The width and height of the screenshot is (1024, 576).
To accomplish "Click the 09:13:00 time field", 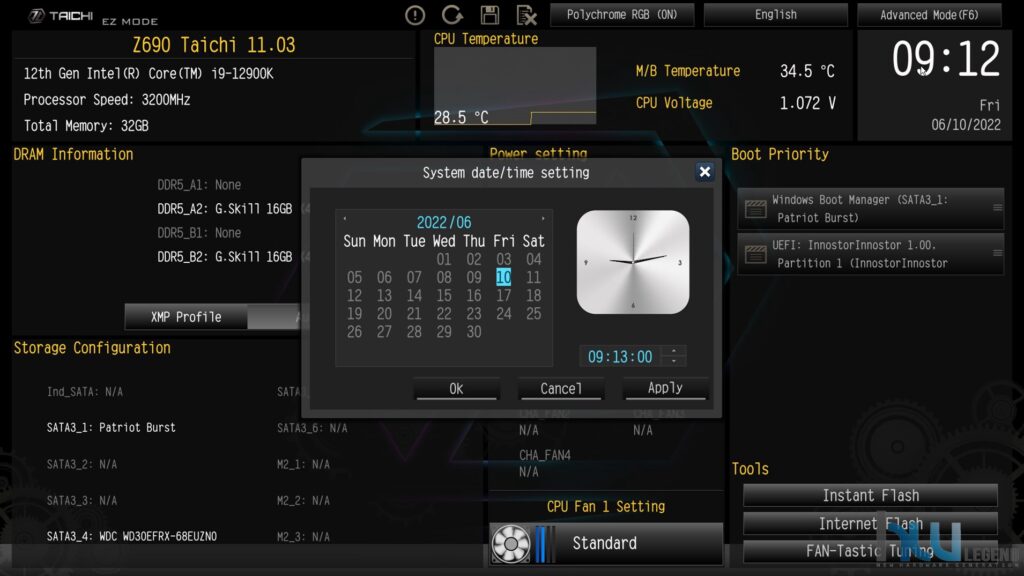I will (620, 357).
